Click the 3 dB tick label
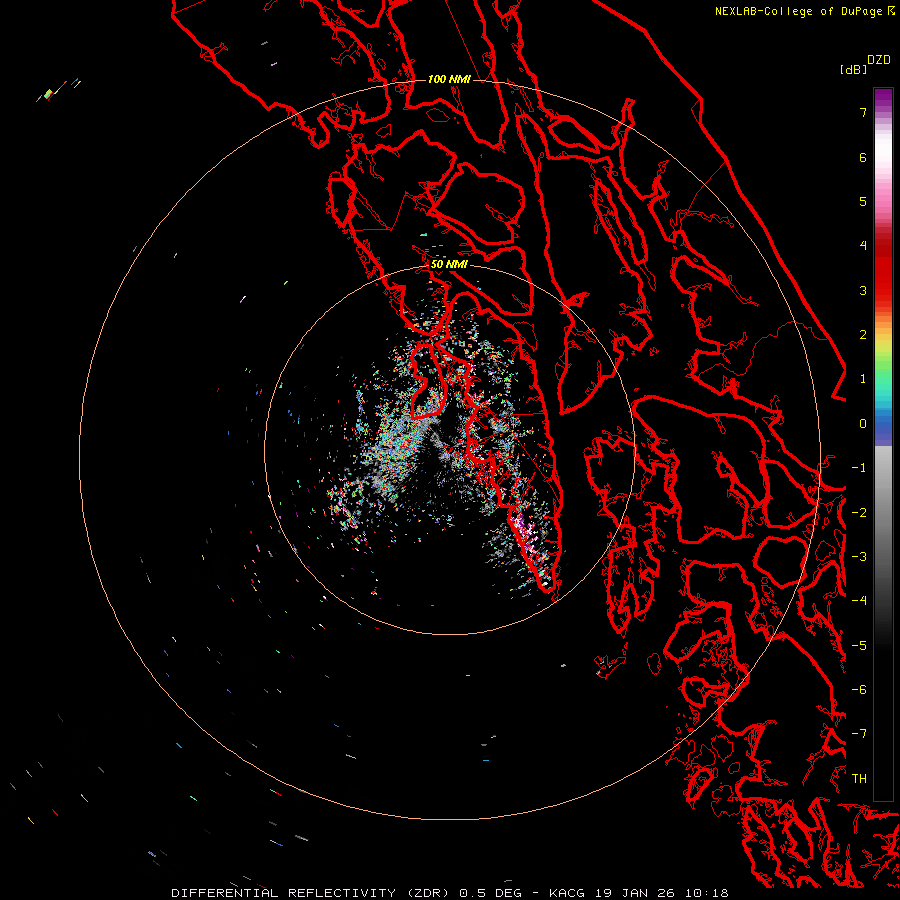The width and height of the screenshot is (900, 900). coord(863,290)
